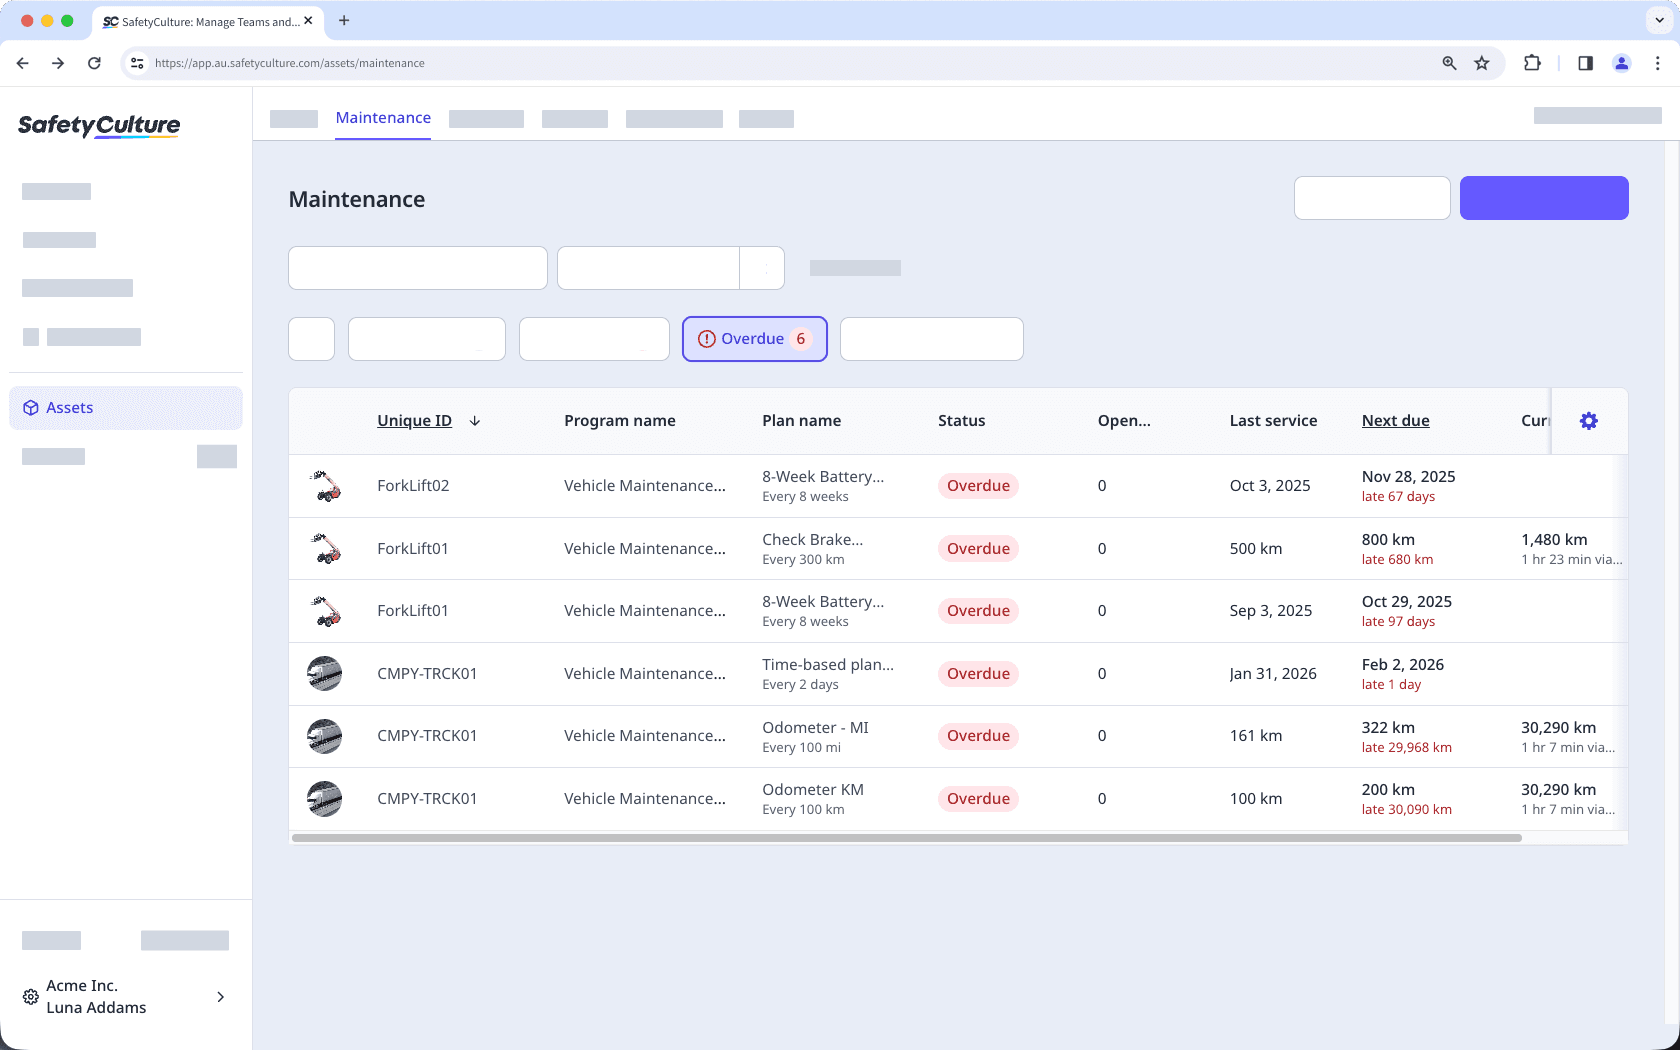Switch to the Maintenance tab

(x=383, y=117)
